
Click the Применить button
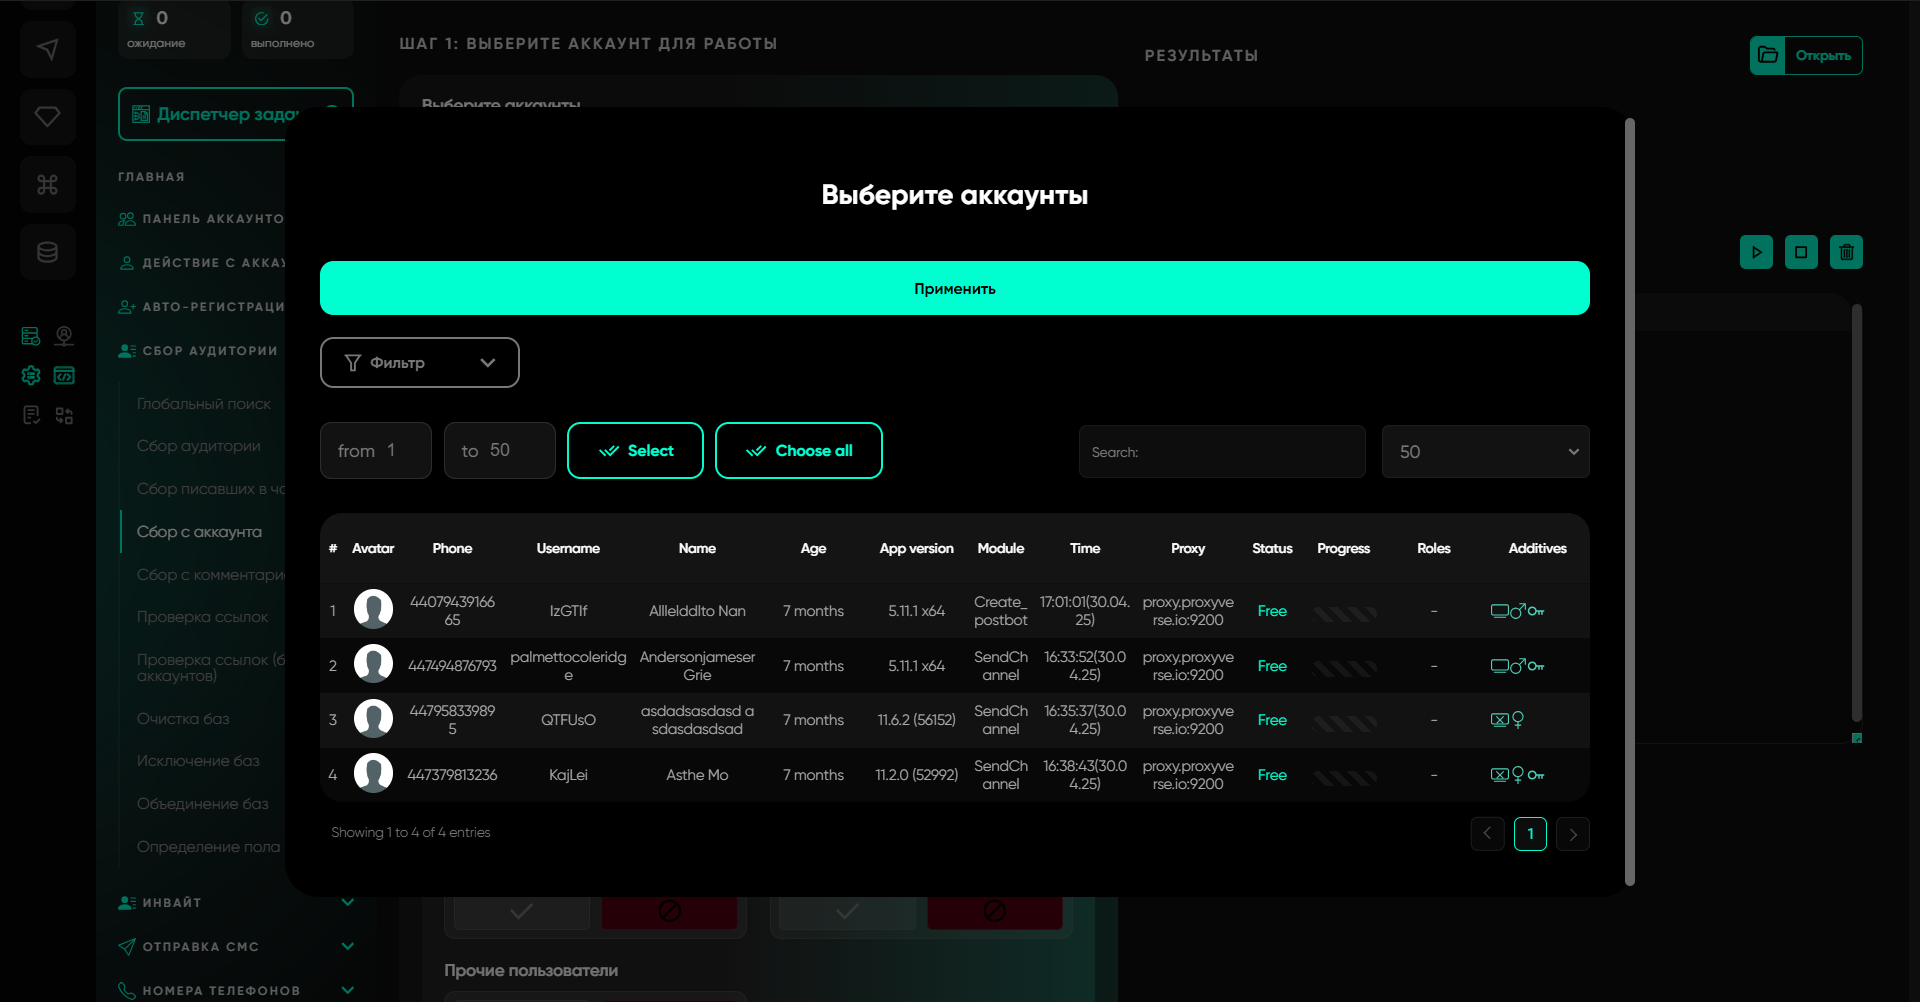tap(954, 288)
